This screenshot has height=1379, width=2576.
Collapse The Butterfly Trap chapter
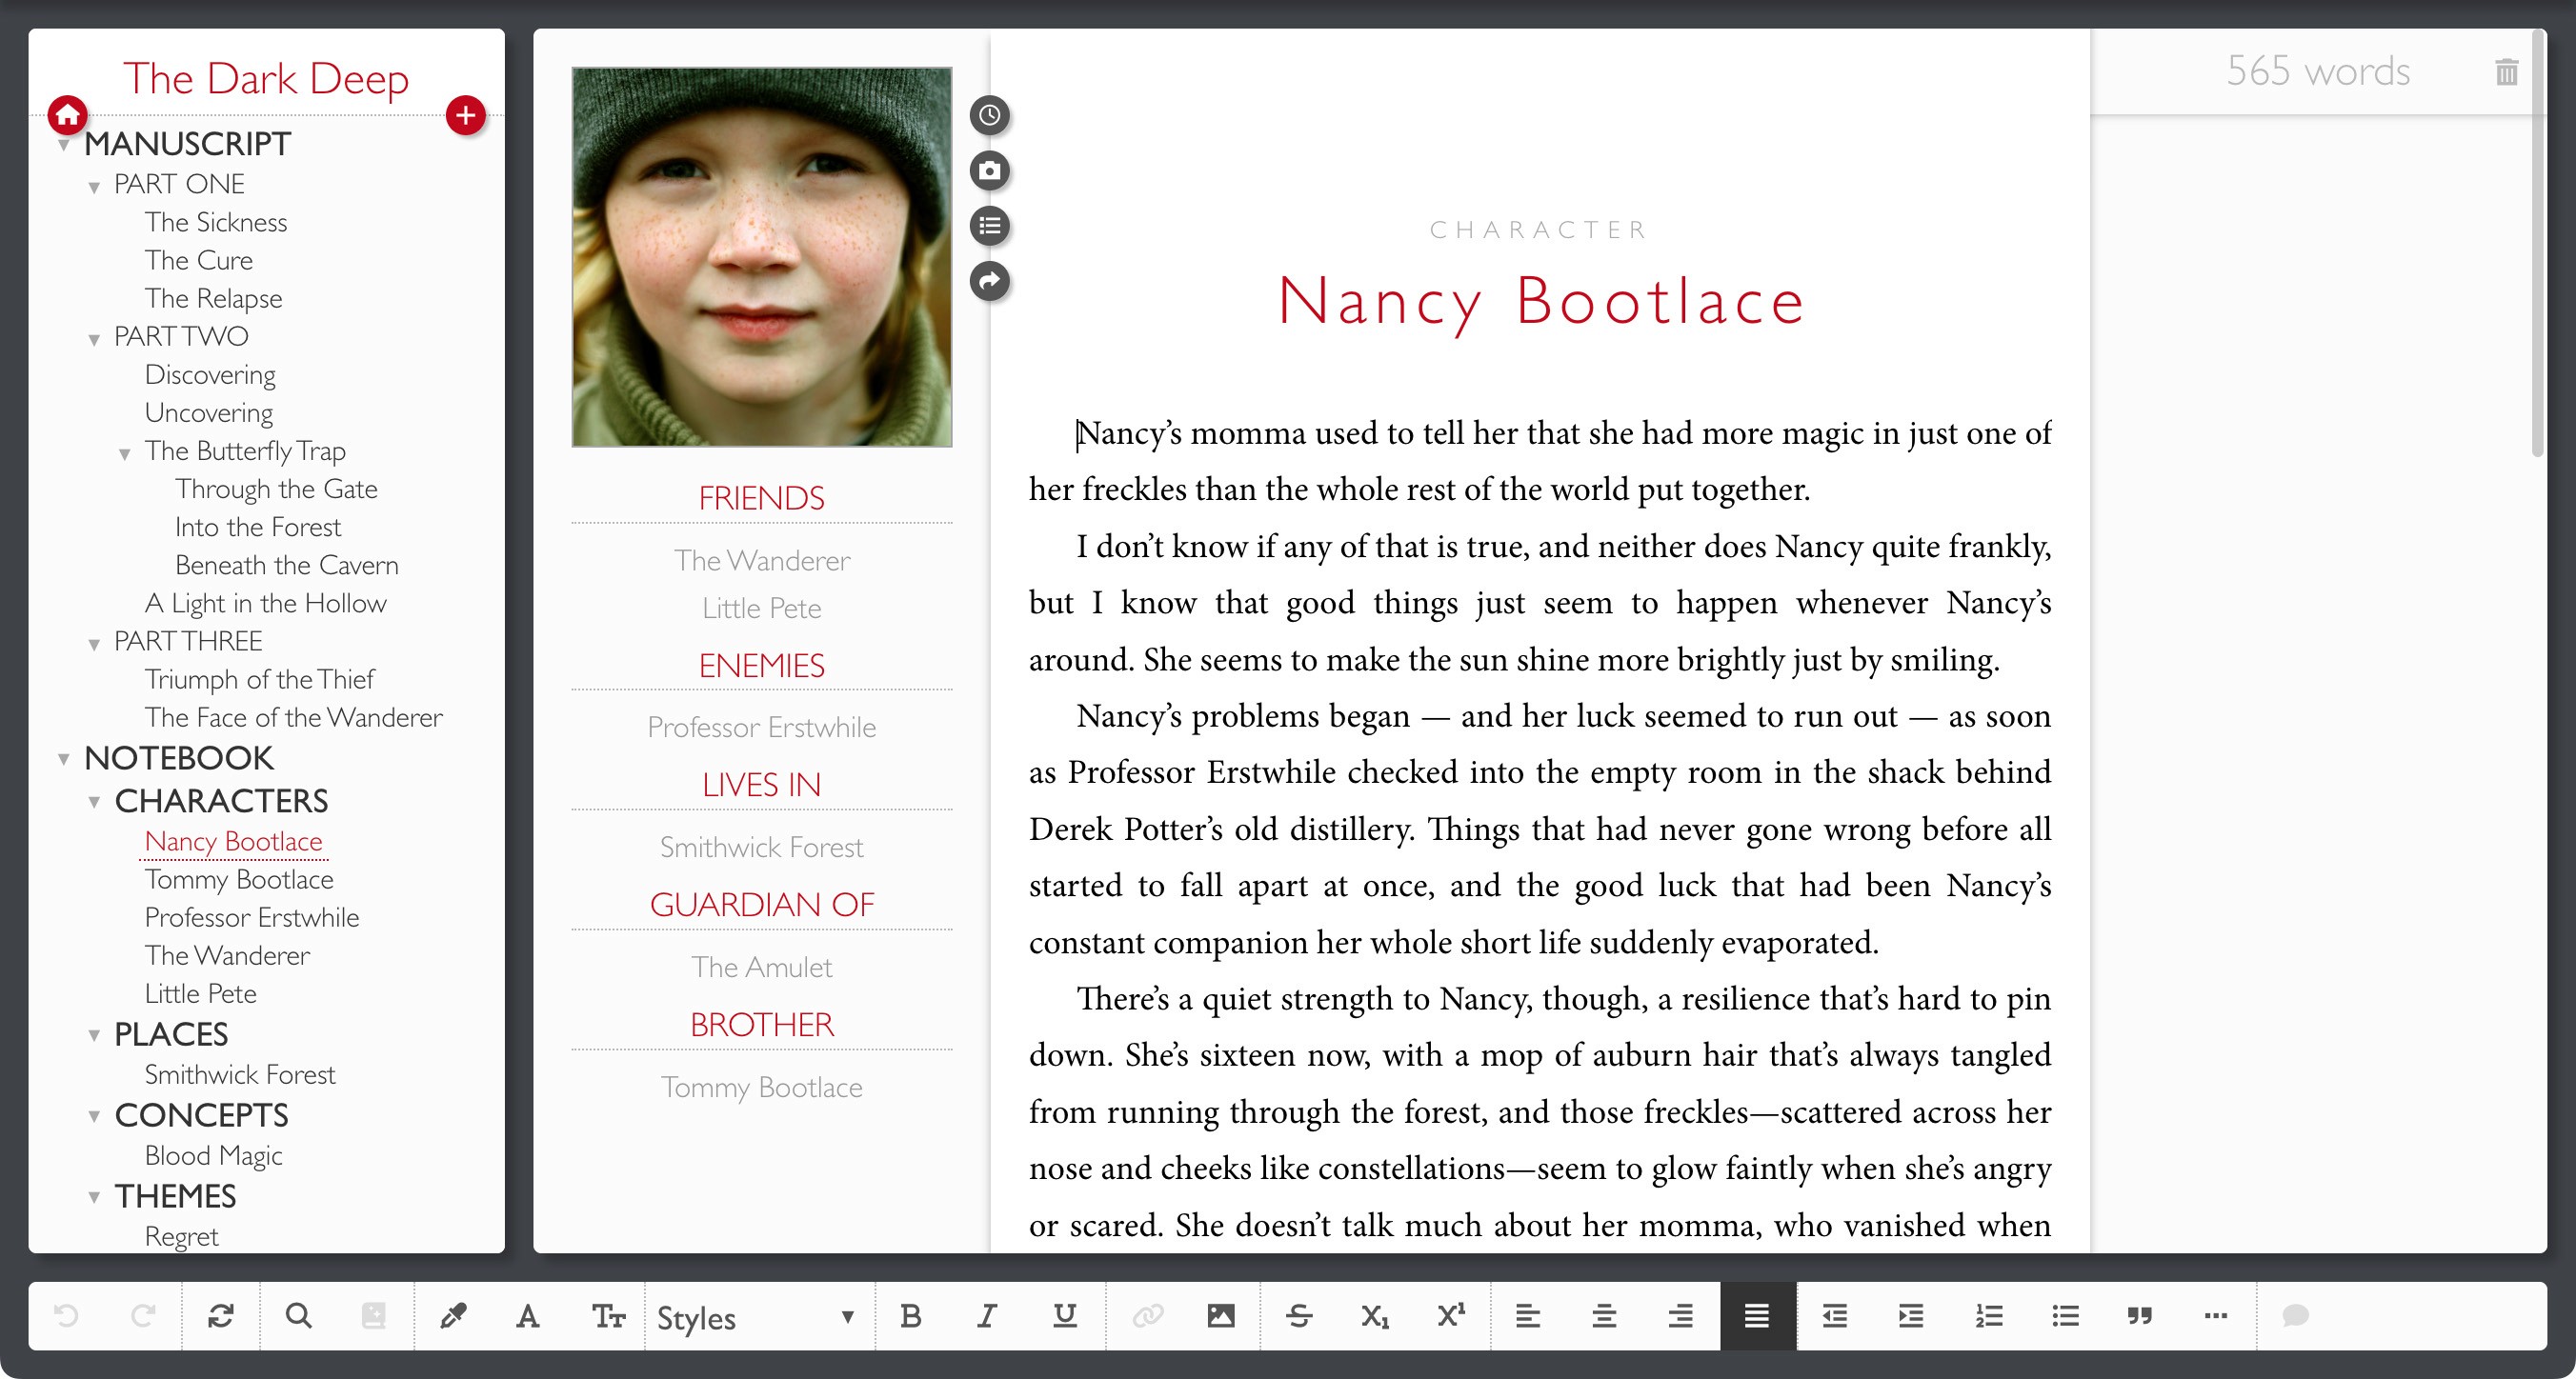tap(125, 454)
